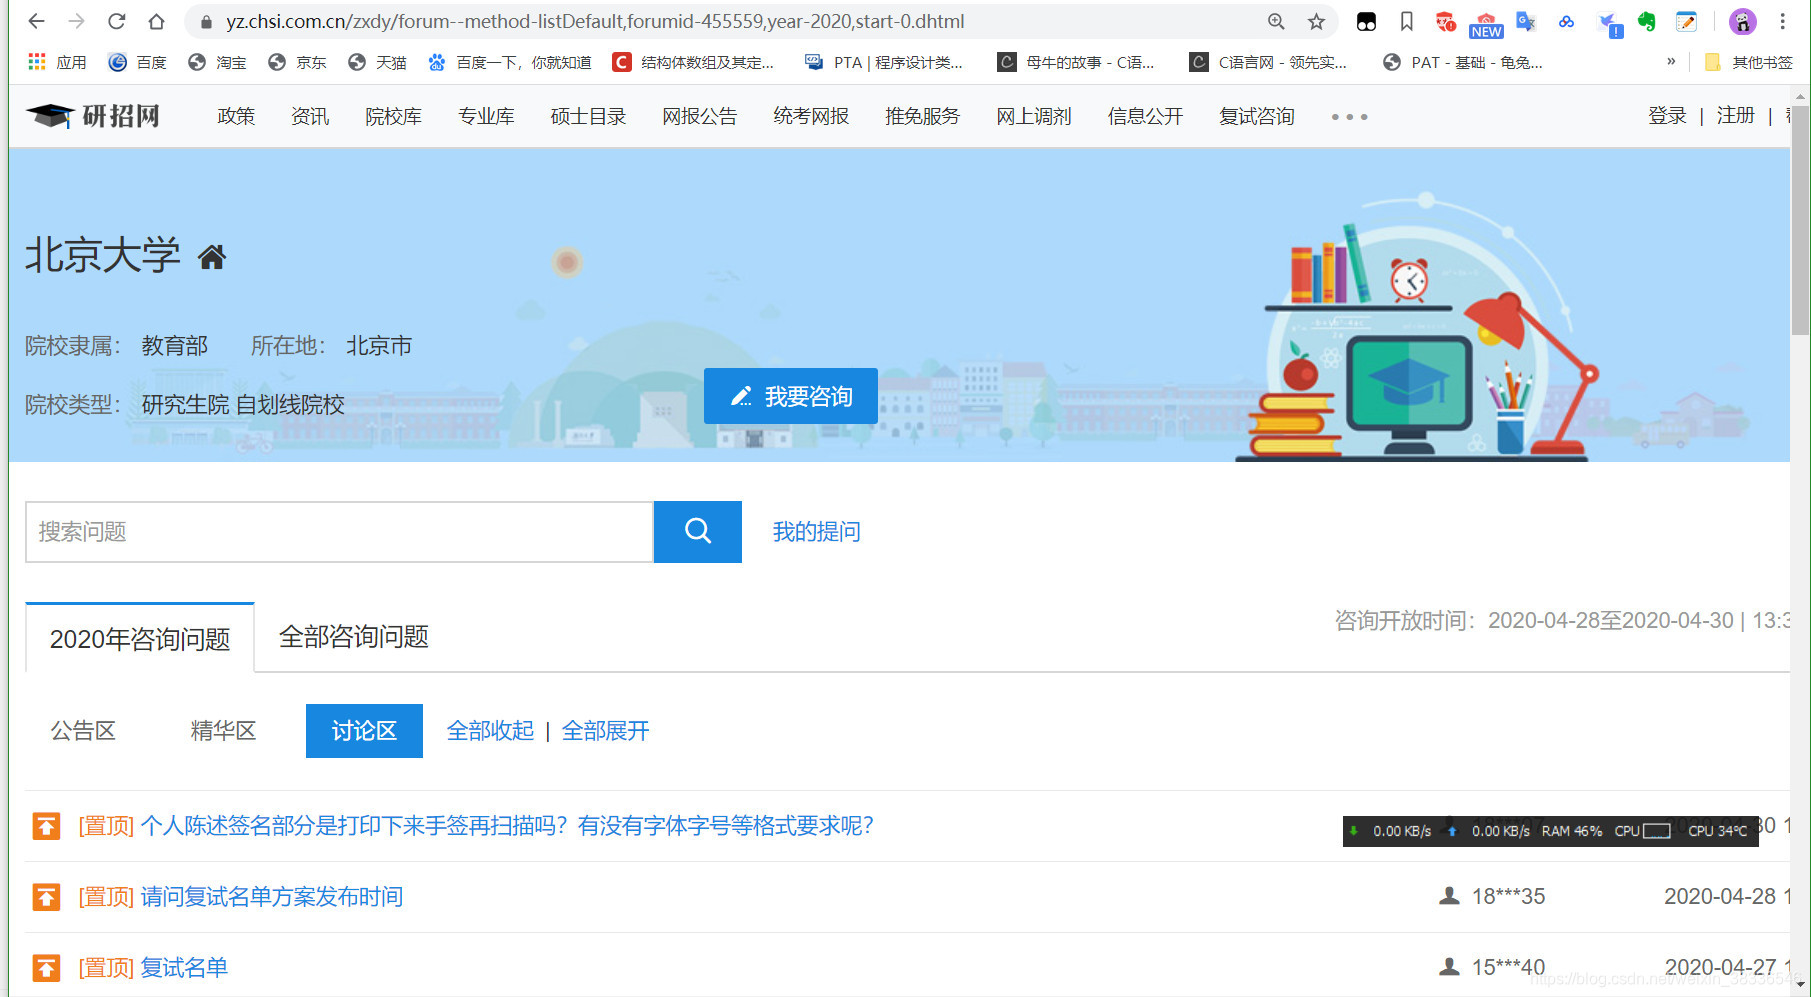The width and height of the screenshot is (1811, 997).
Task: Open the 信息公开 navigation item
Action: click(1145, 116)
